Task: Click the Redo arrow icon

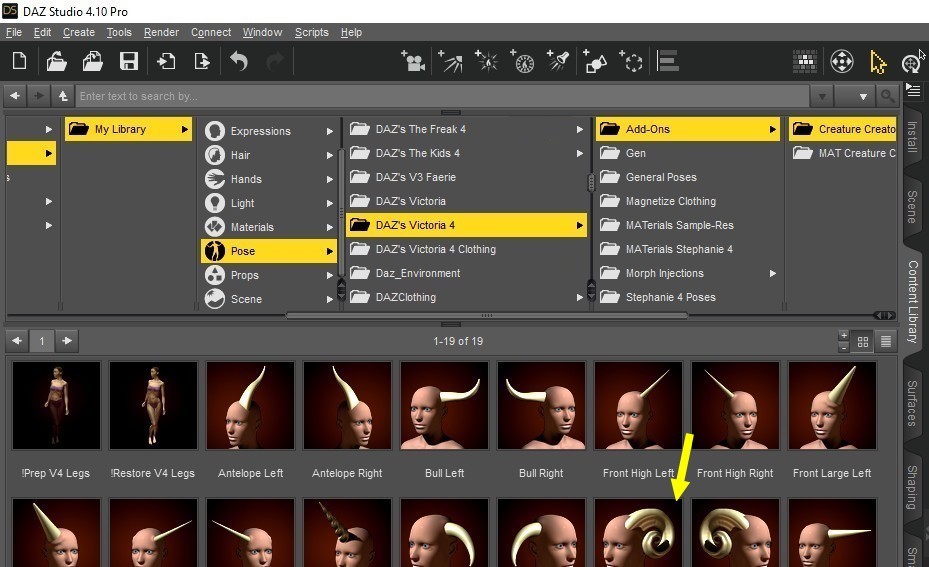Action: pyautogui.click(x=275, y=61)
